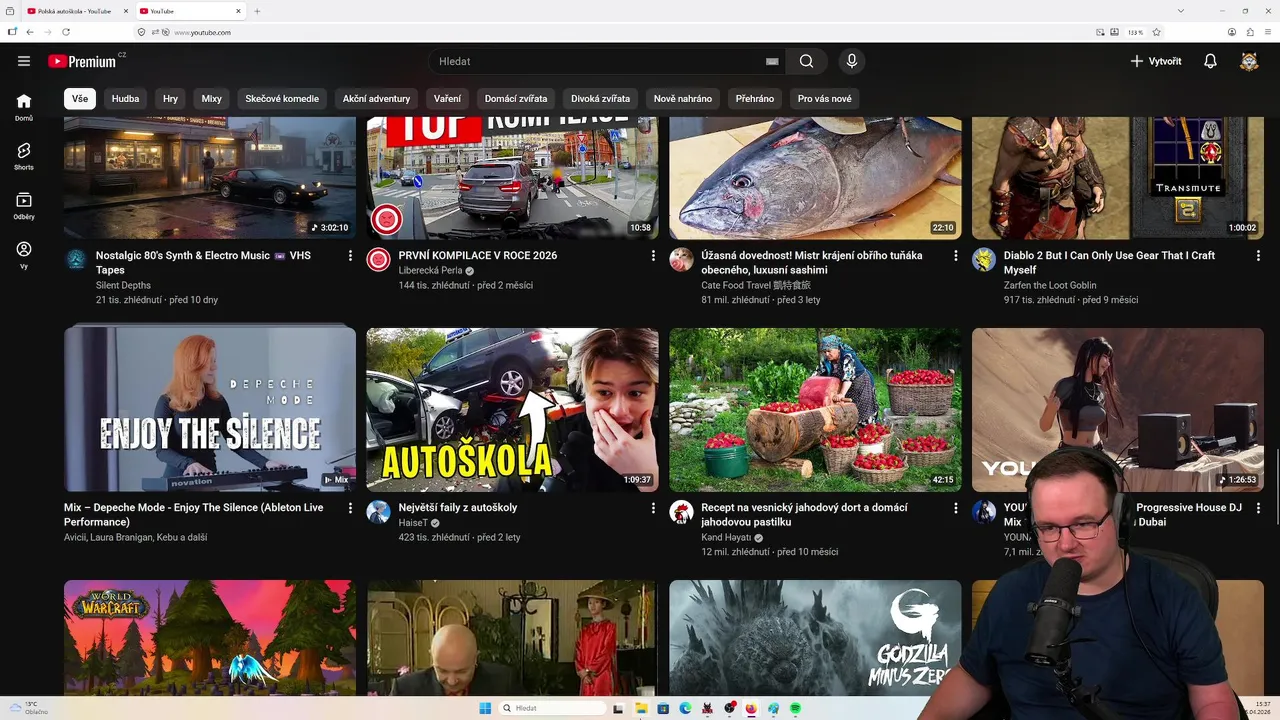Image resolution: width=1280 pixels, height=720 pixels.
Task: Activate microphone voice search
Action: click(x=851, y=61)
